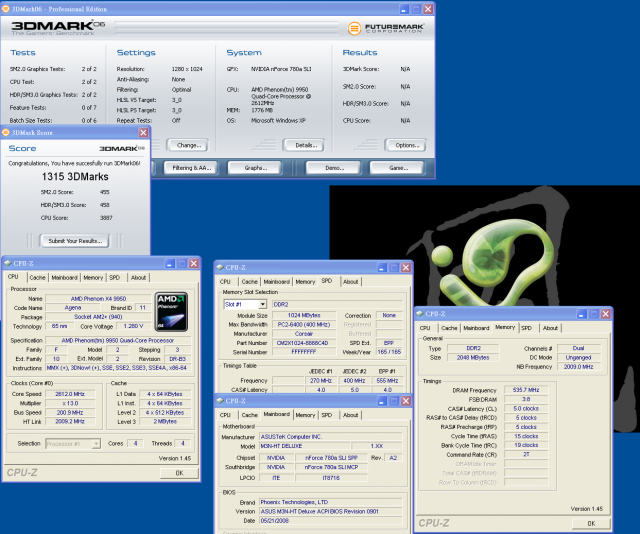Close the 3DMark06 main window
This screenshot has height=534, width=640.
(x=428, y=9)
